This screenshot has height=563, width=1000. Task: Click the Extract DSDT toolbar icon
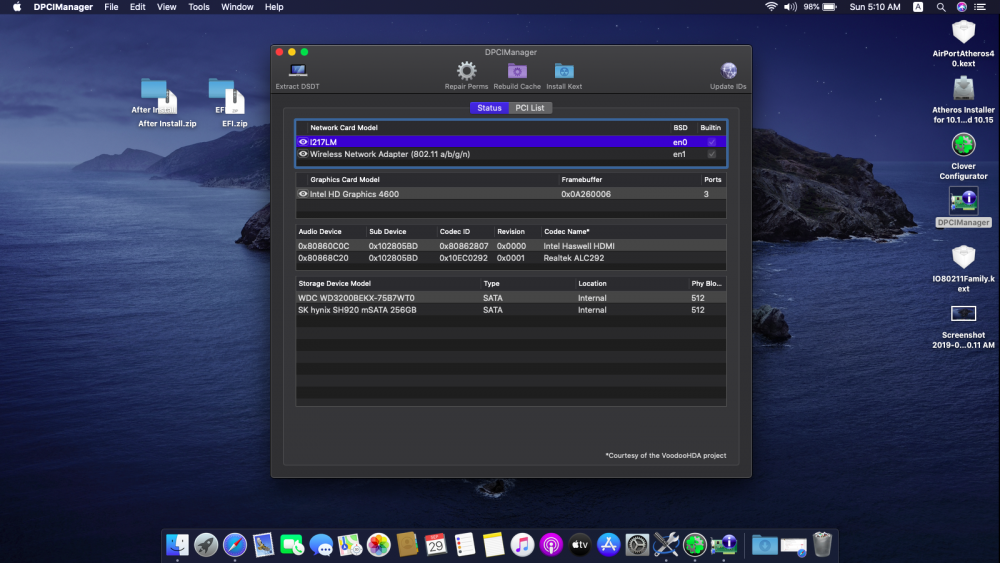click(298, 70)
